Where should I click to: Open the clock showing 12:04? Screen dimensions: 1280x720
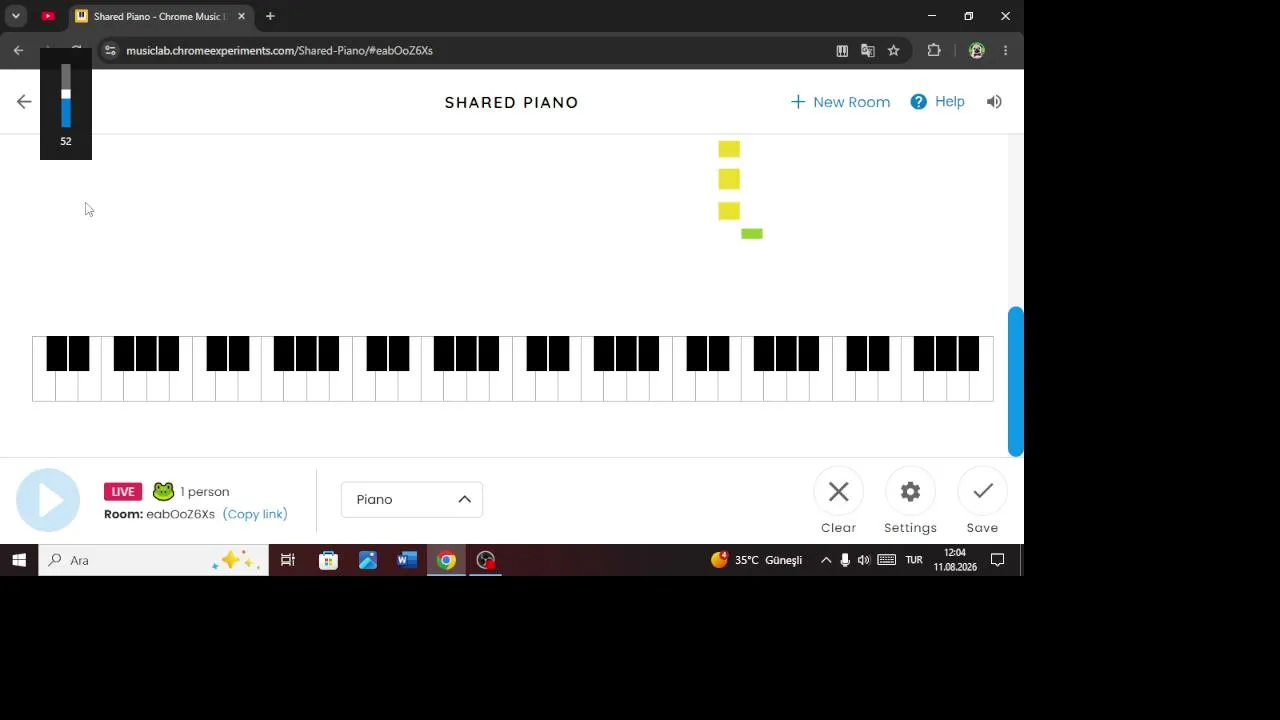click(955, 560)
